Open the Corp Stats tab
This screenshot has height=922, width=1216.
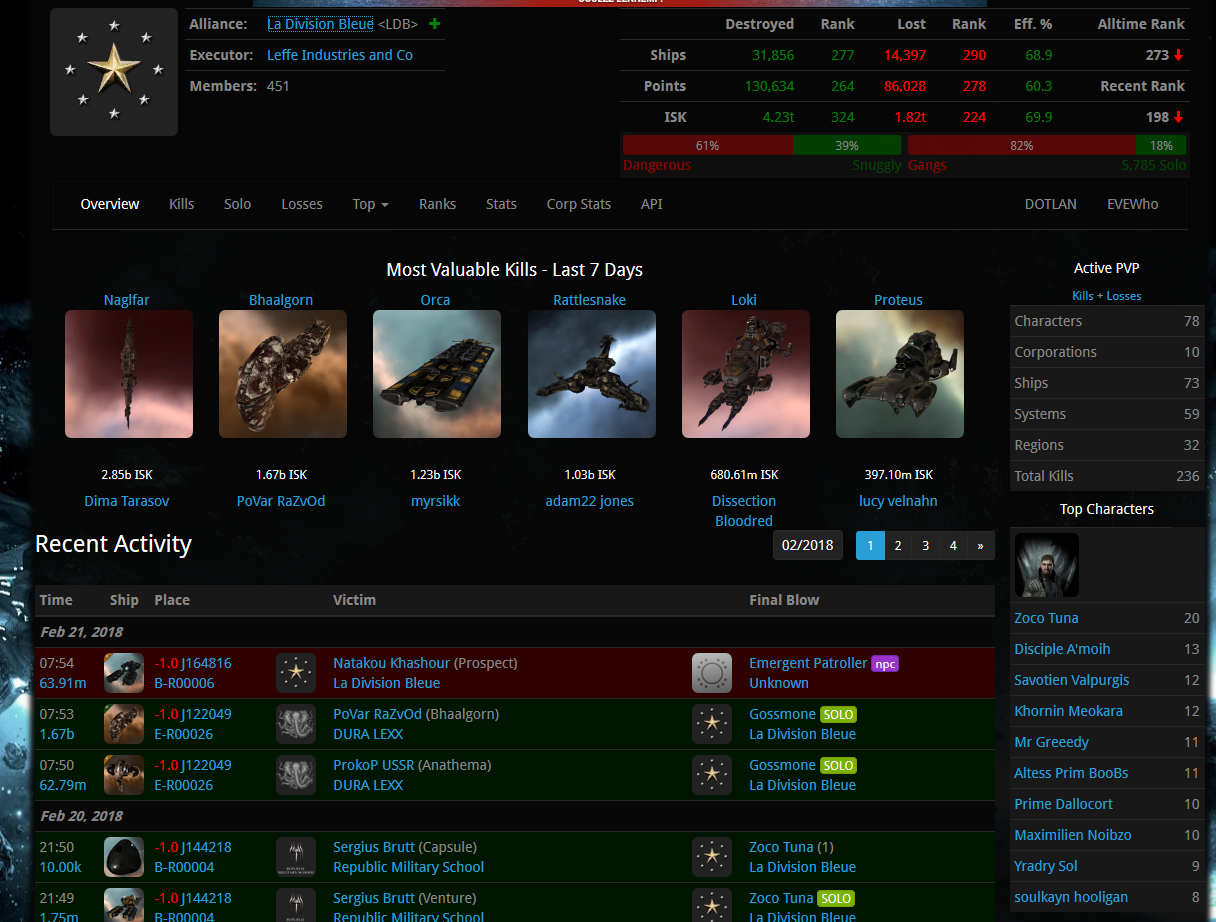click(579, 204)
